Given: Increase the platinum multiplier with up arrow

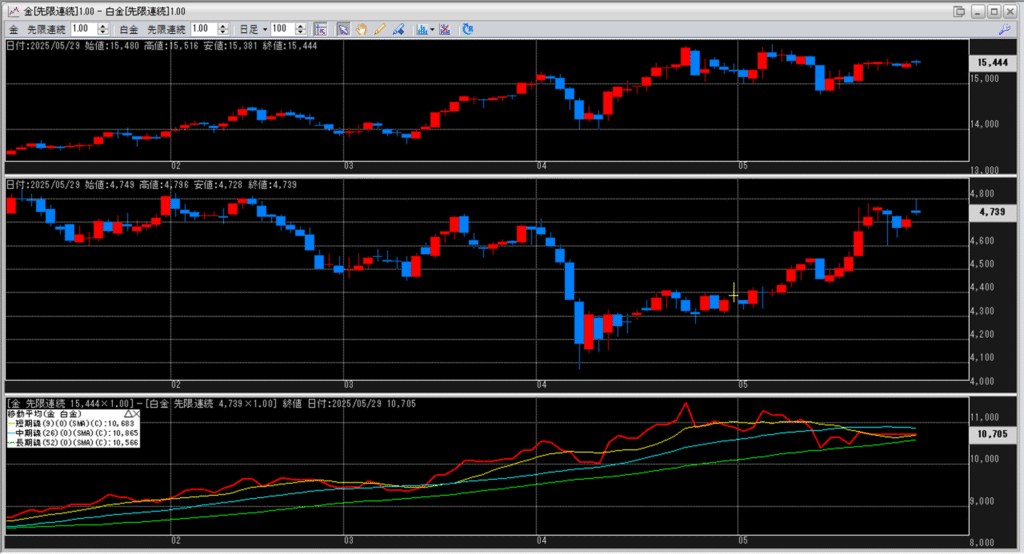Looking at the screenshot, I should coord(223,26).
